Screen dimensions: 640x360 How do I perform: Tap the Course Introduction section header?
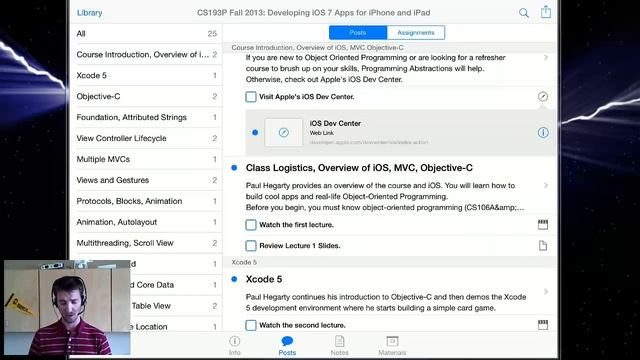pos(390,47)
